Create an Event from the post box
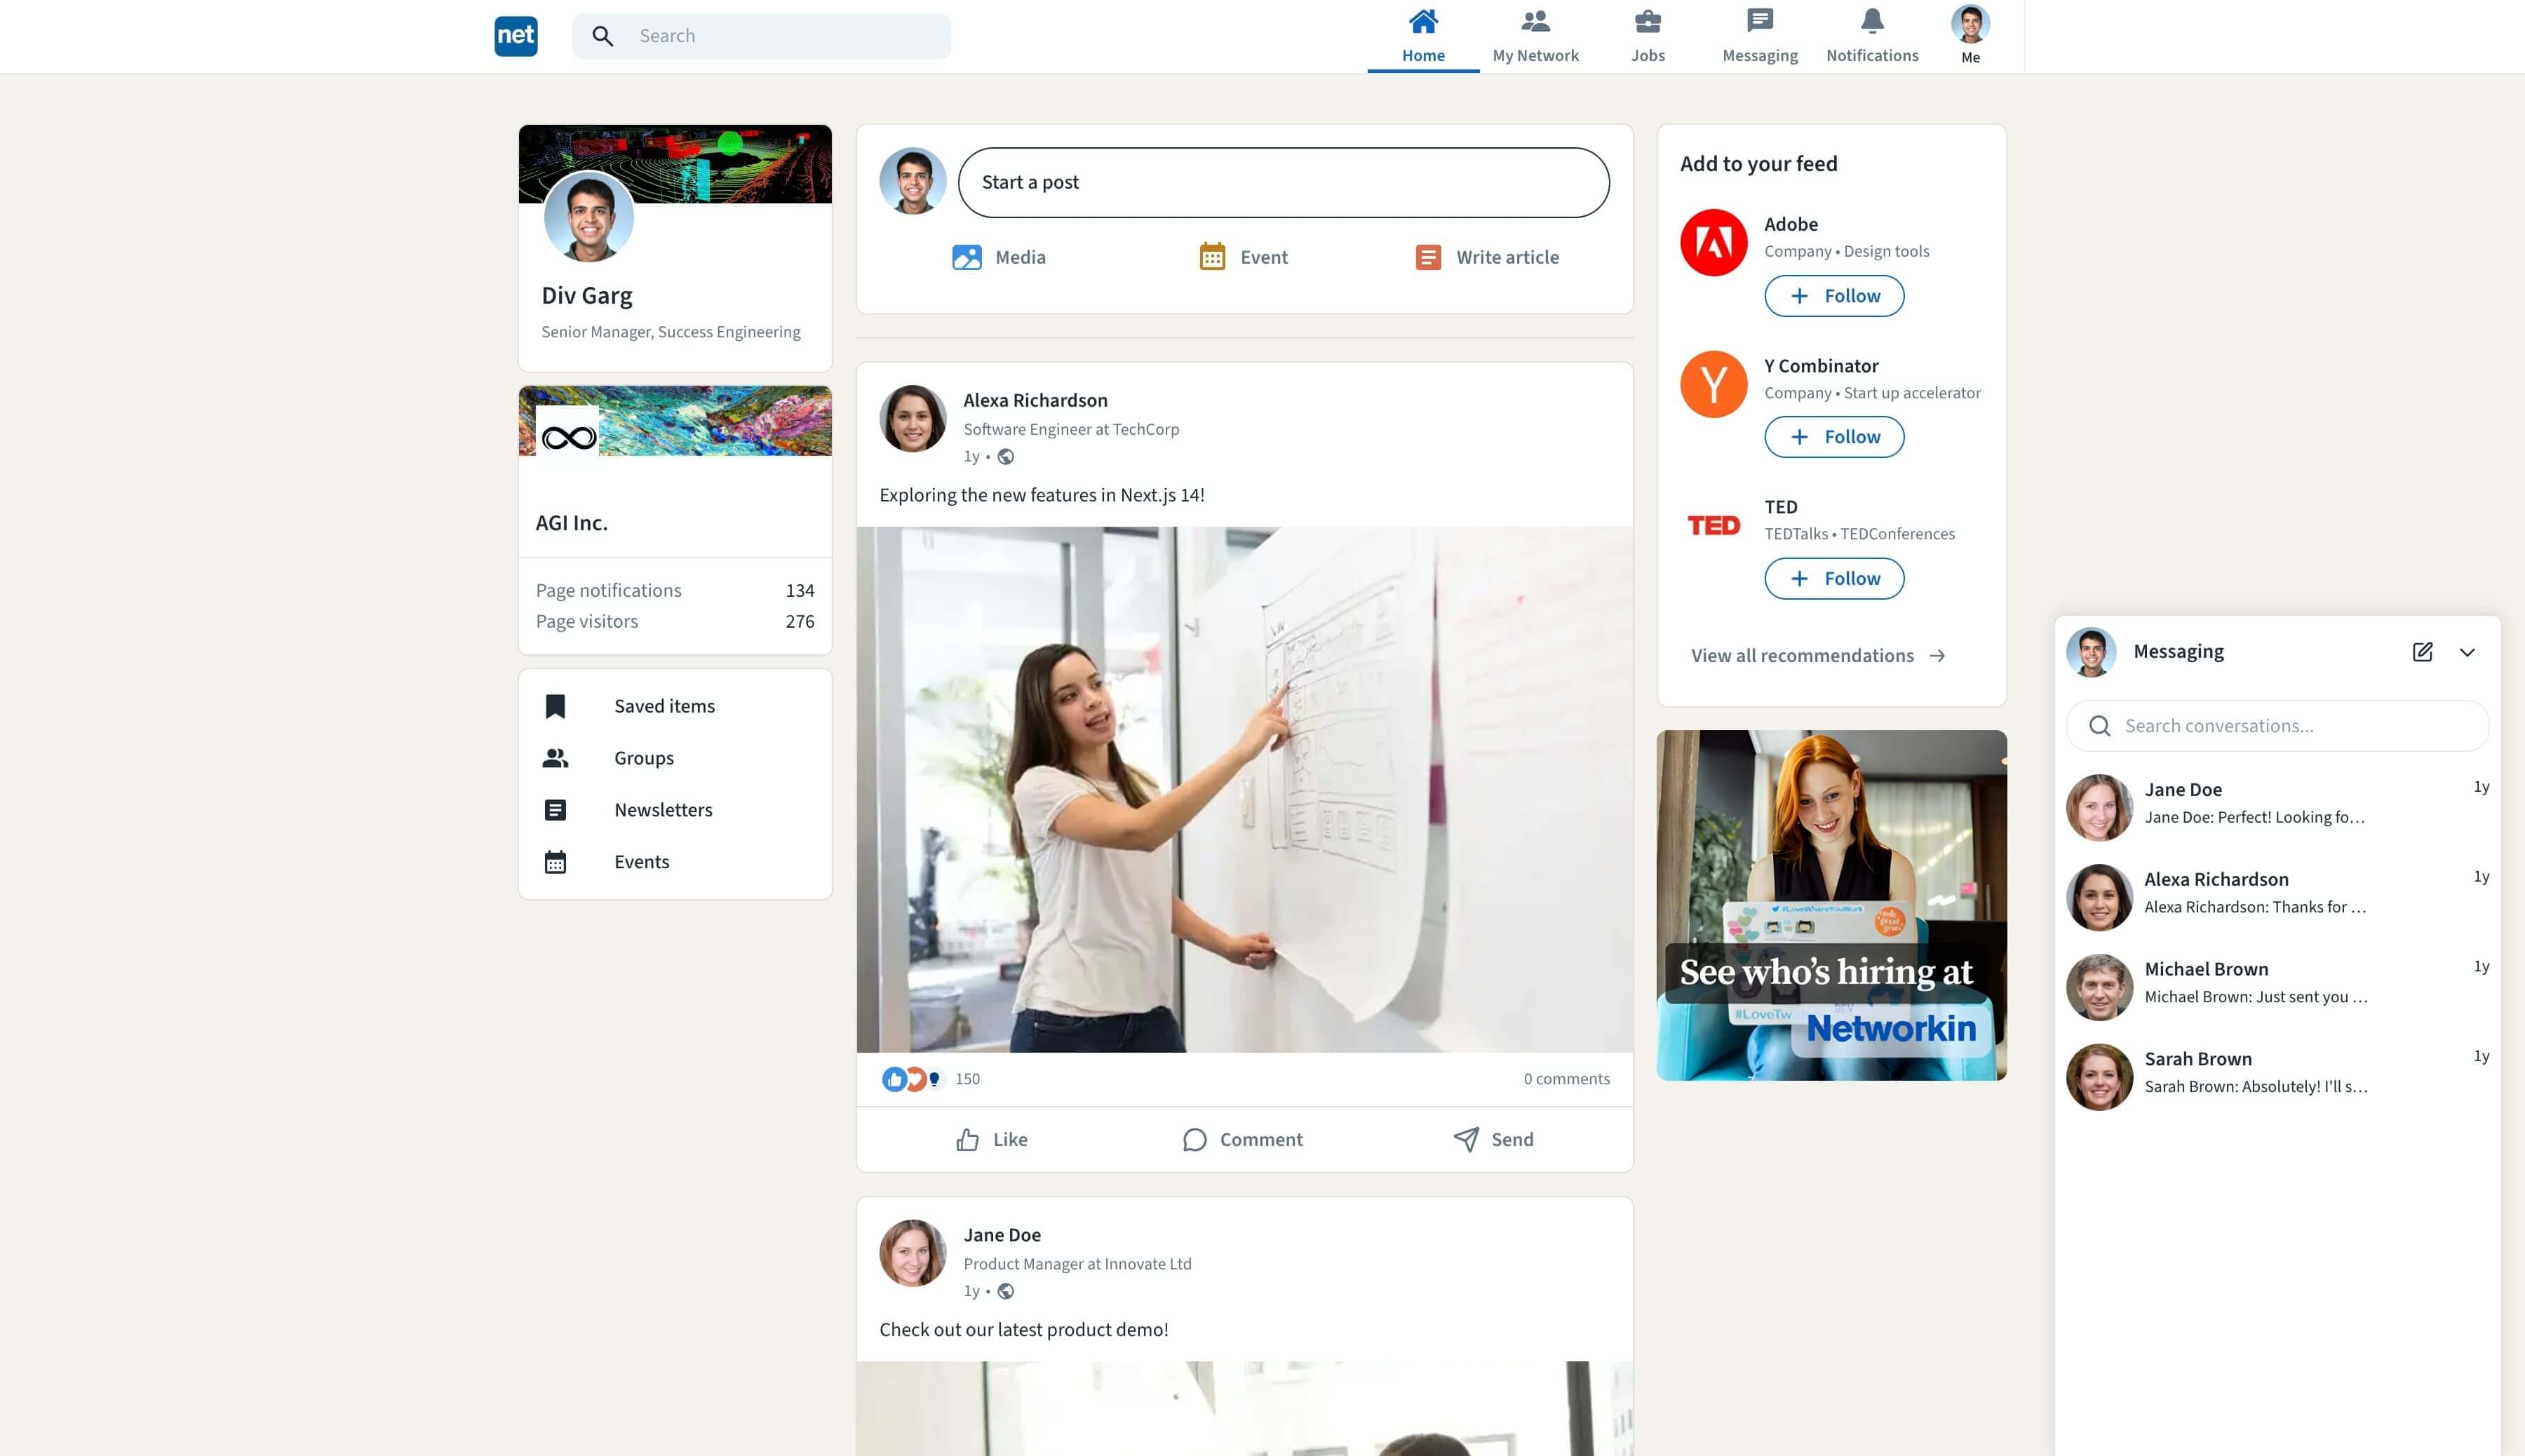This screenshot has width=2525, height=1456. [1243, 257]
